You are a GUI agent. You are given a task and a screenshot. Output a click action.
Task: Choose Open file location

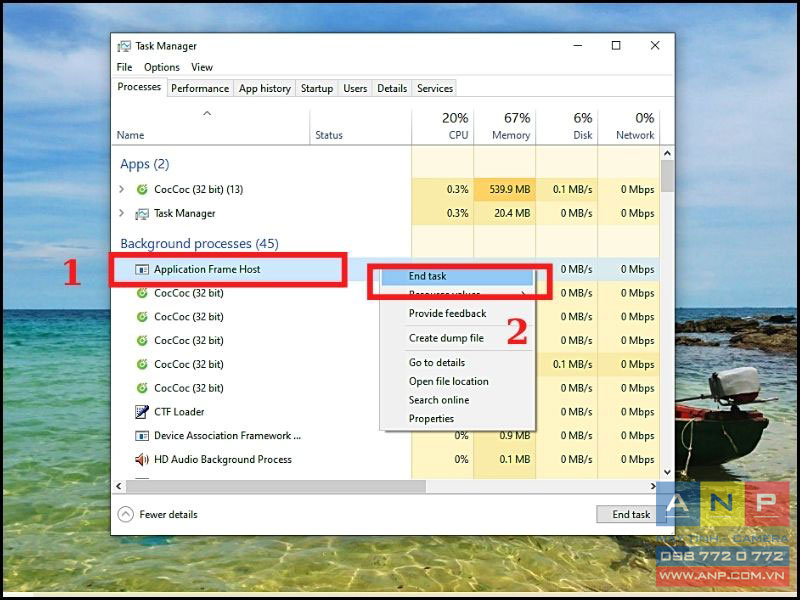(457, 382)
